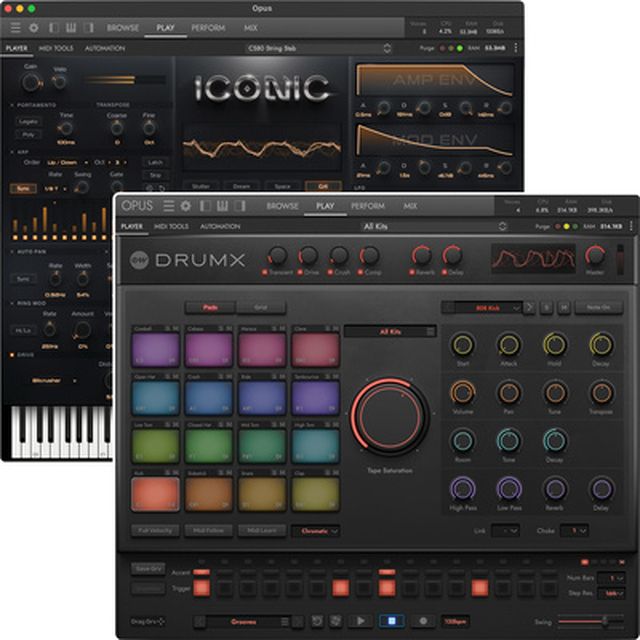Open three-dot options menu in DrumX window
The height and width of the screenshot is (640, 640).
[x=631, y=226]
